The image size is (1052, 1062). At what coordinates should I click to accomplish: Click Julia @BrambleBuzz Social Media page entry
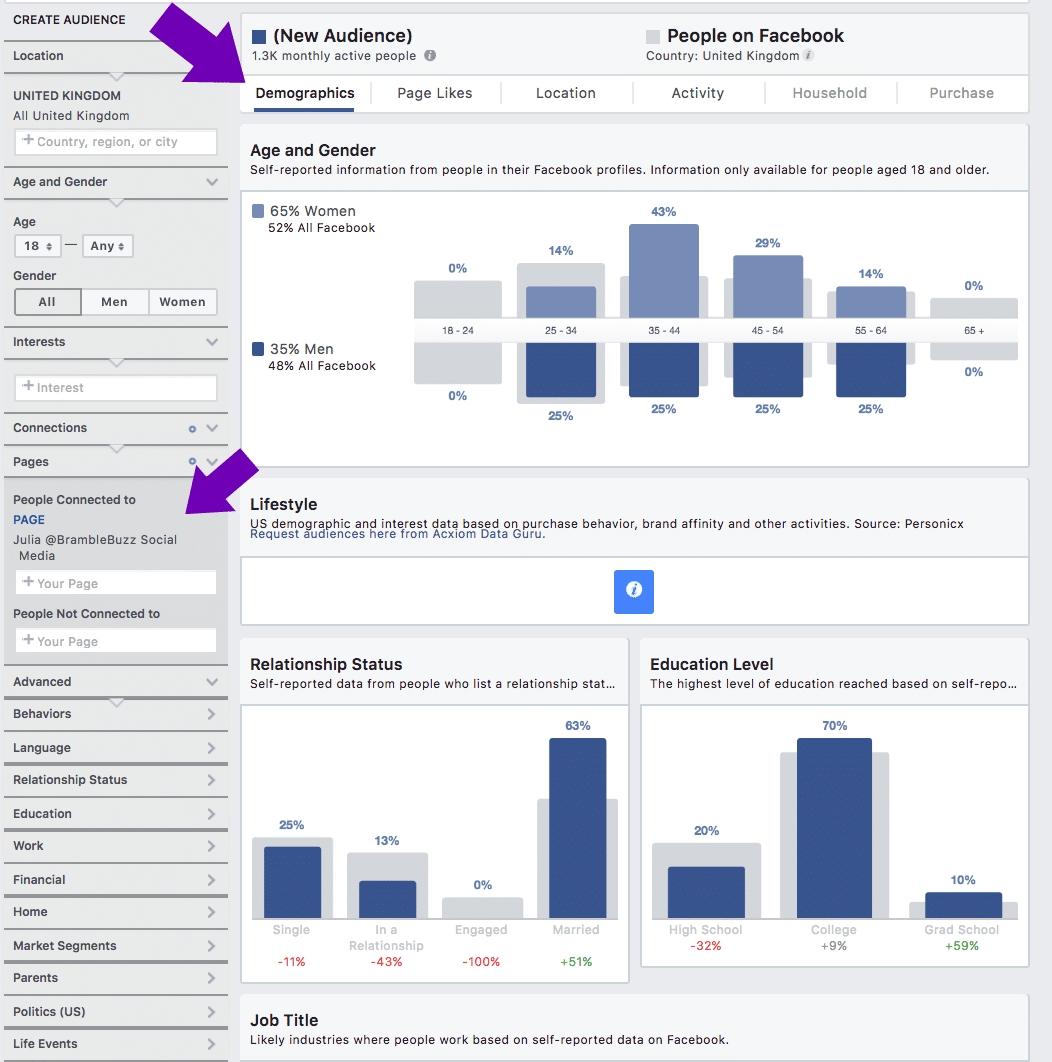click(x=95, y=548)
